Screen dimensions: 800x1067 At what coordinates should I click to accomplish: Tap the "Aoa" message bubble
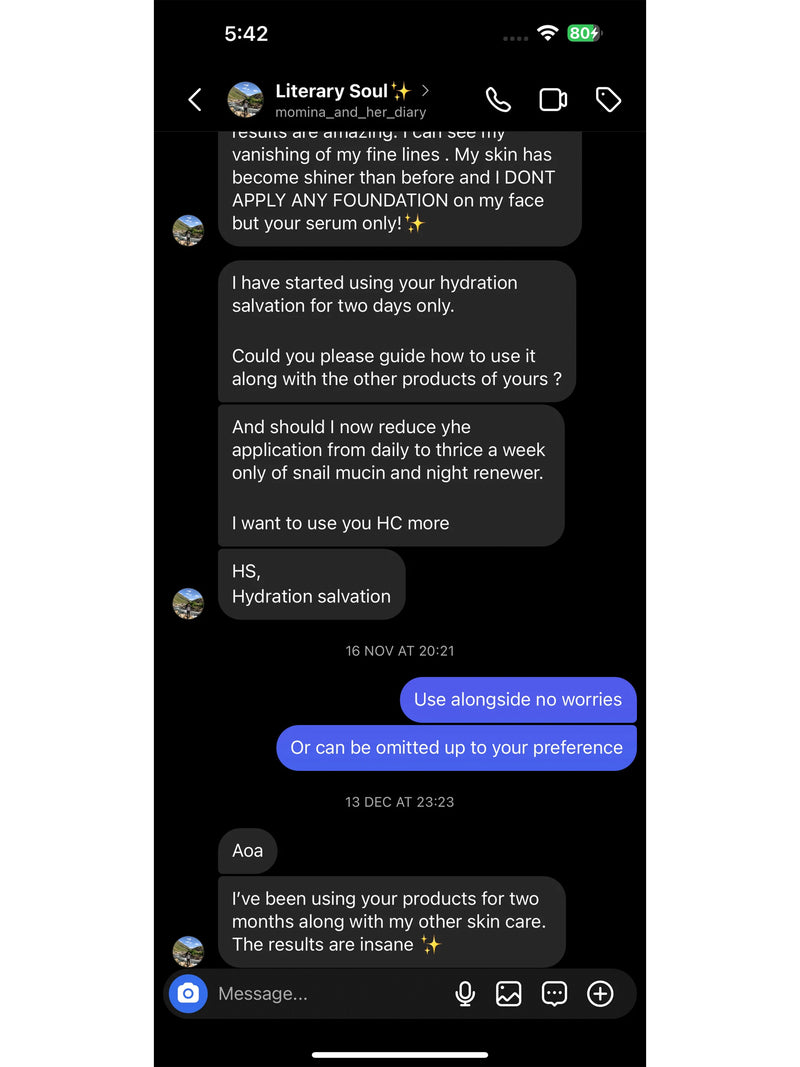point(247,851)
